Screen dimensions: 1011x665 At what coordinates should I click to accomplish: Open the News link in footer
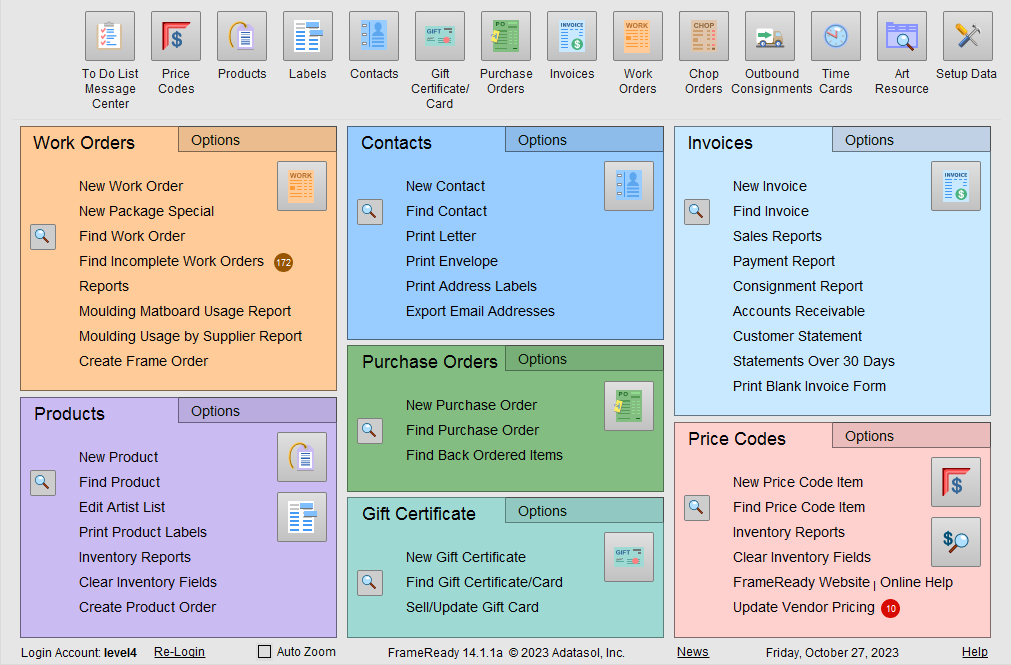point(692,652)
